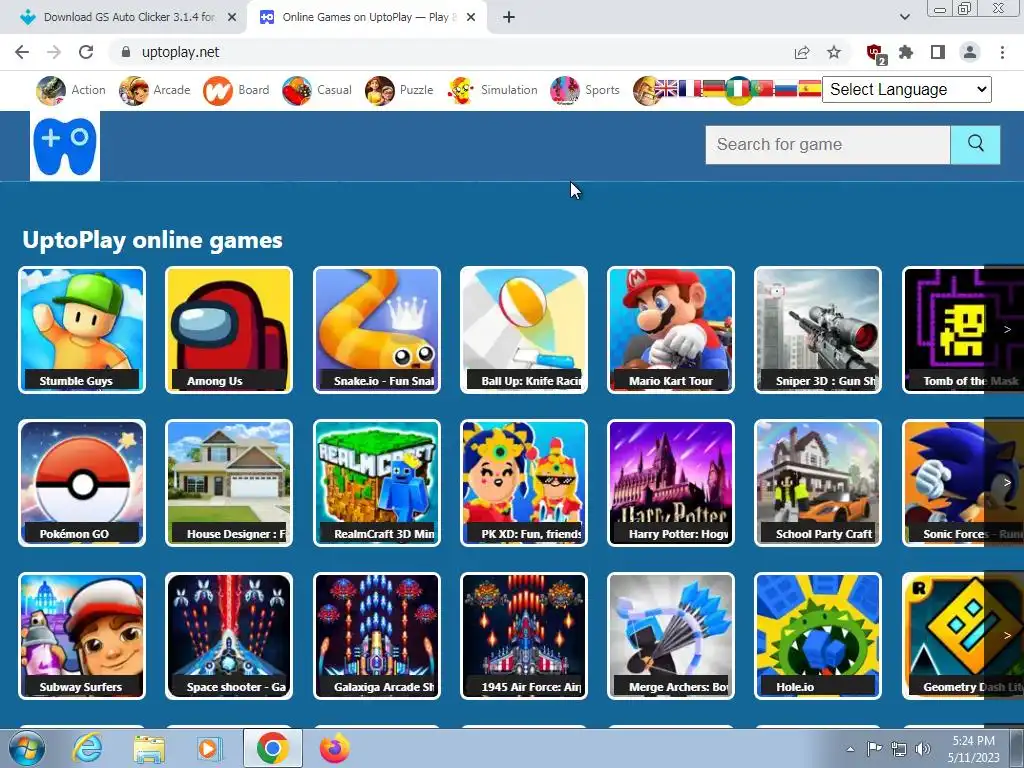
Task: Open a new browser tab
Action: 509,18
